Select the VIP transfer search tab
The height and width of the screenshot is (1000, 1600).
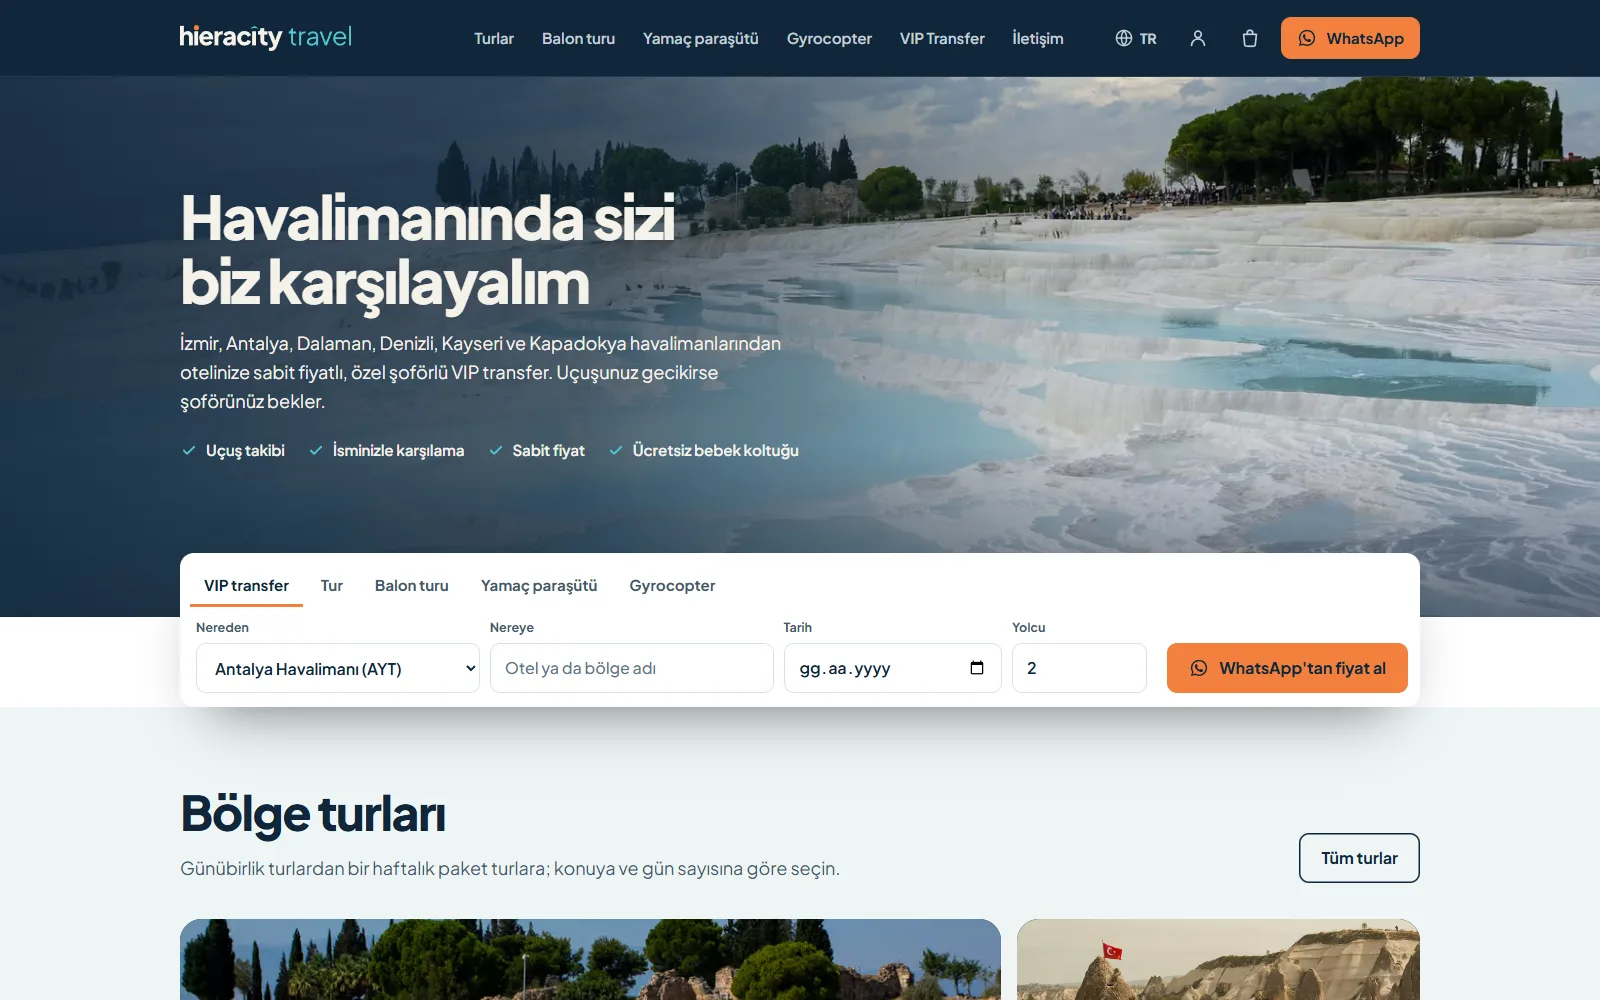coord(246,586)
